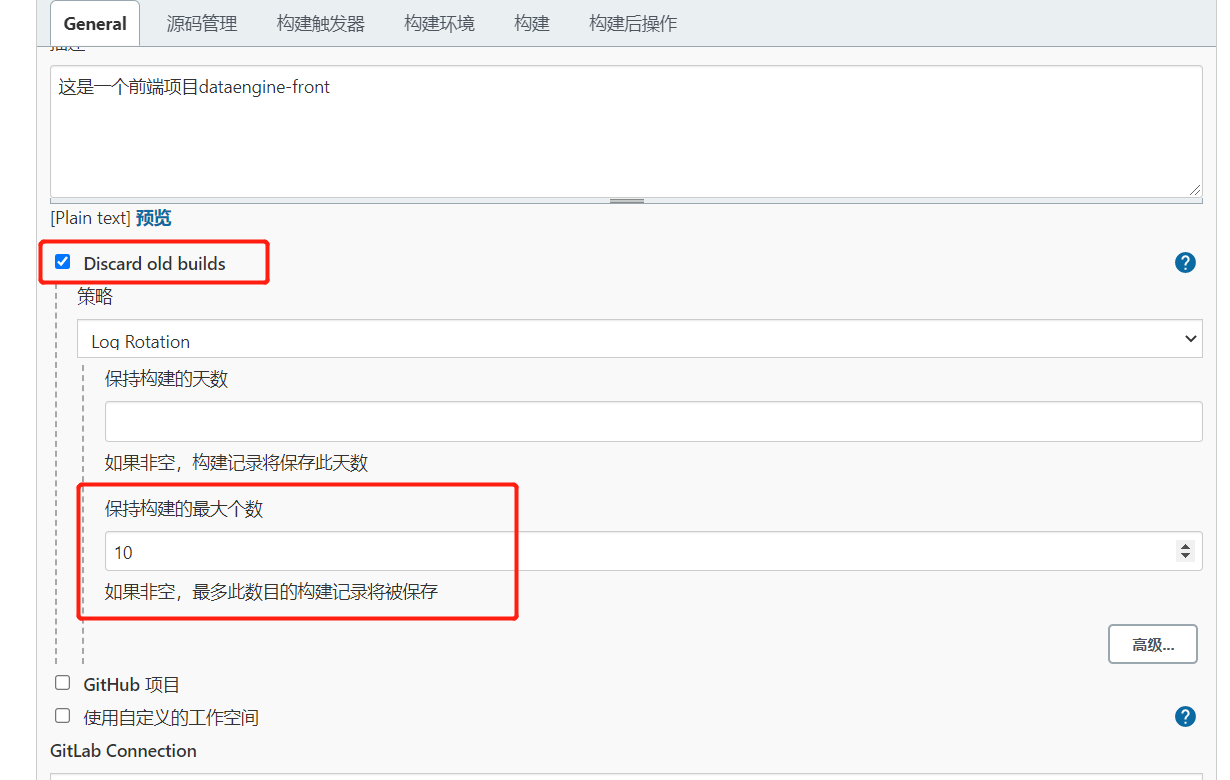Click the 预览 link for the description
The height and width of the screenshot is (780, 1230).
(x=153, y=218)
